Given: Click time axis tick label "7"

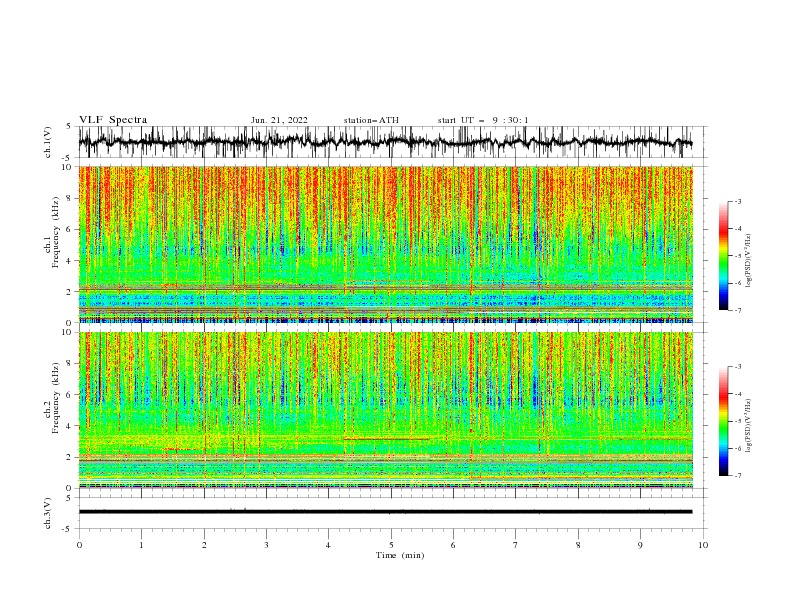Looking at the screenshot, I should 516,545.
